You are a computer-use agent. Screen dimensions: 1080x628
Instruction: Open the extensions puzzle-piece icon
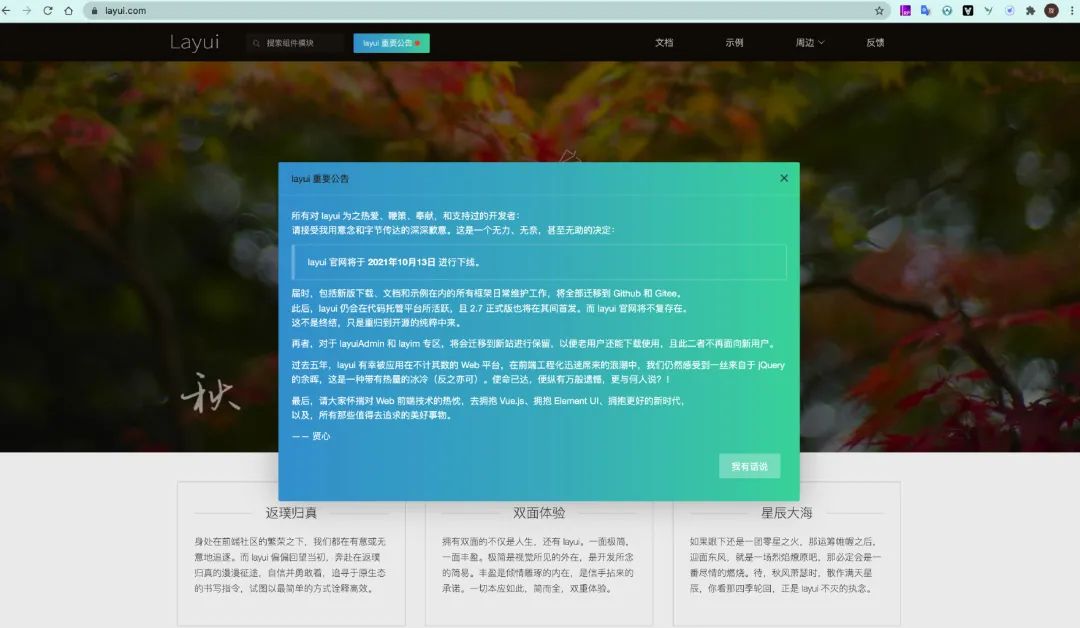tap(1030, 10)
